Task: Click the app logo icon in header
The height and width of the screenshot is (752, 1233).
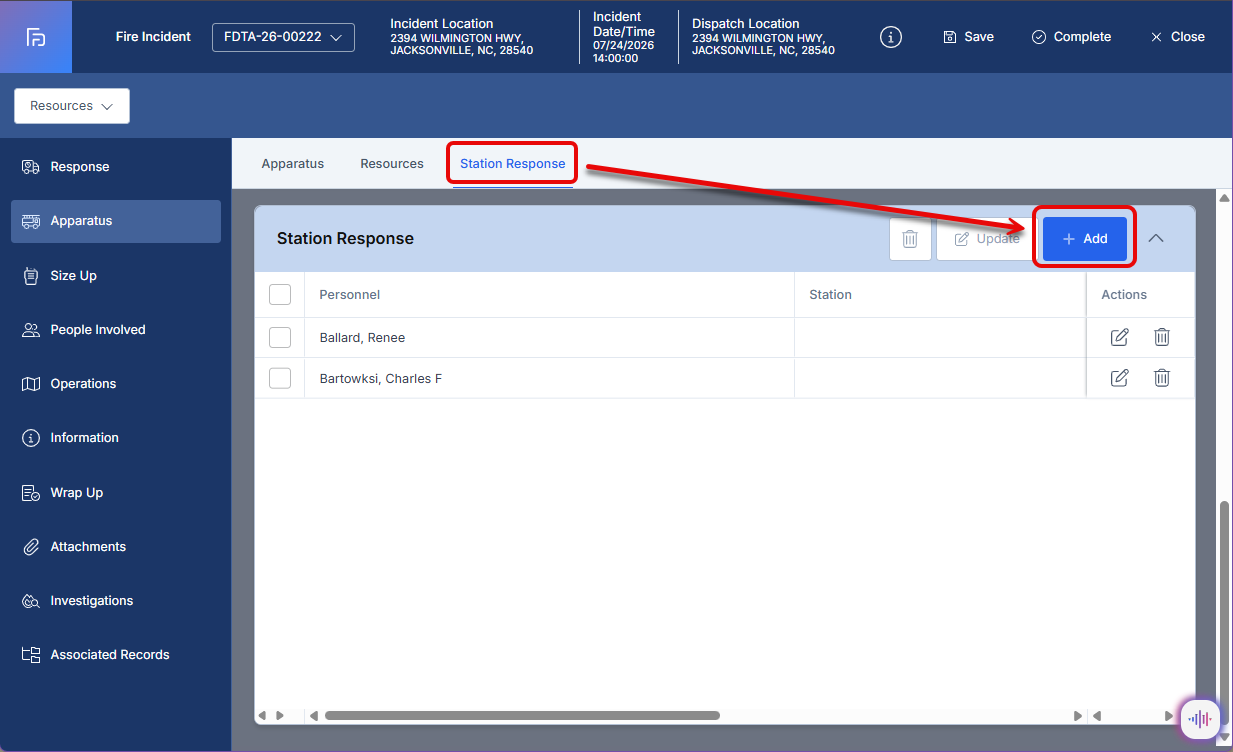Action: click(36, 37)
